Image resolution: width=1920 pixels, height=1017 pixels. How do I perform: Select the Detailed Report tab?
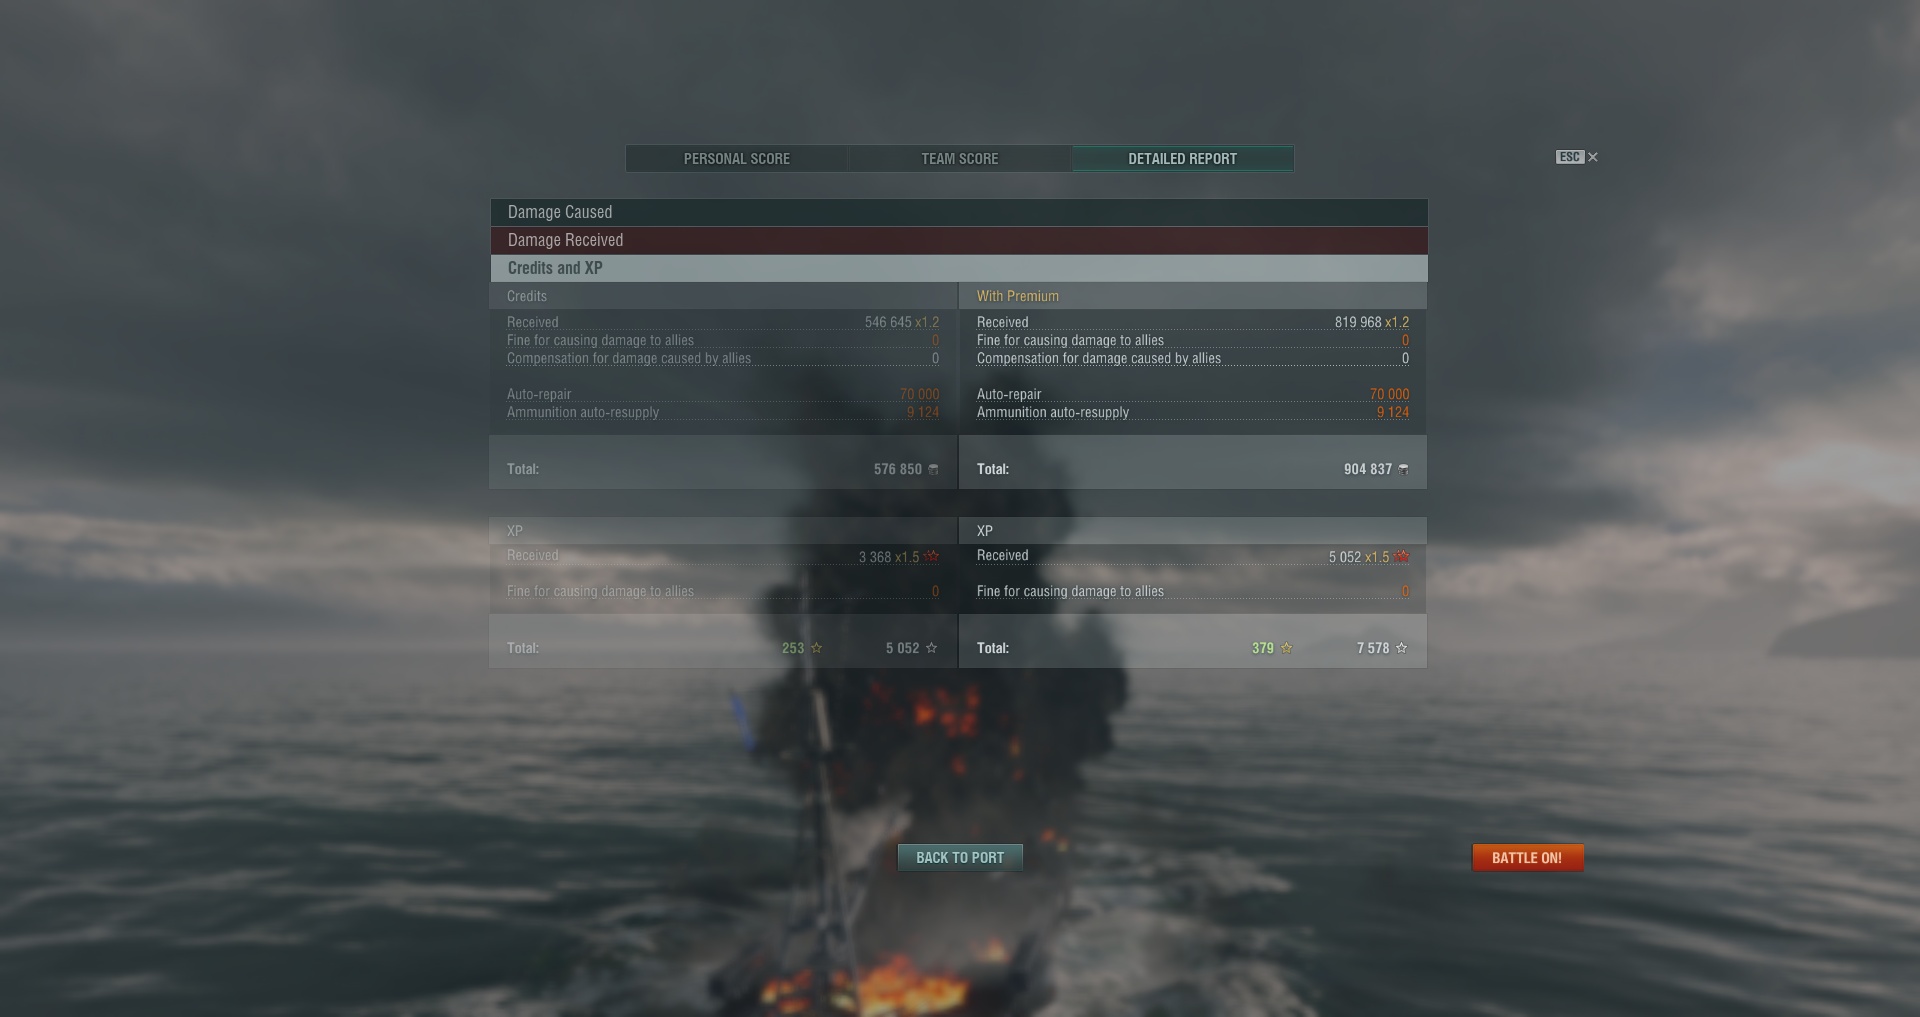(1183, 159)
